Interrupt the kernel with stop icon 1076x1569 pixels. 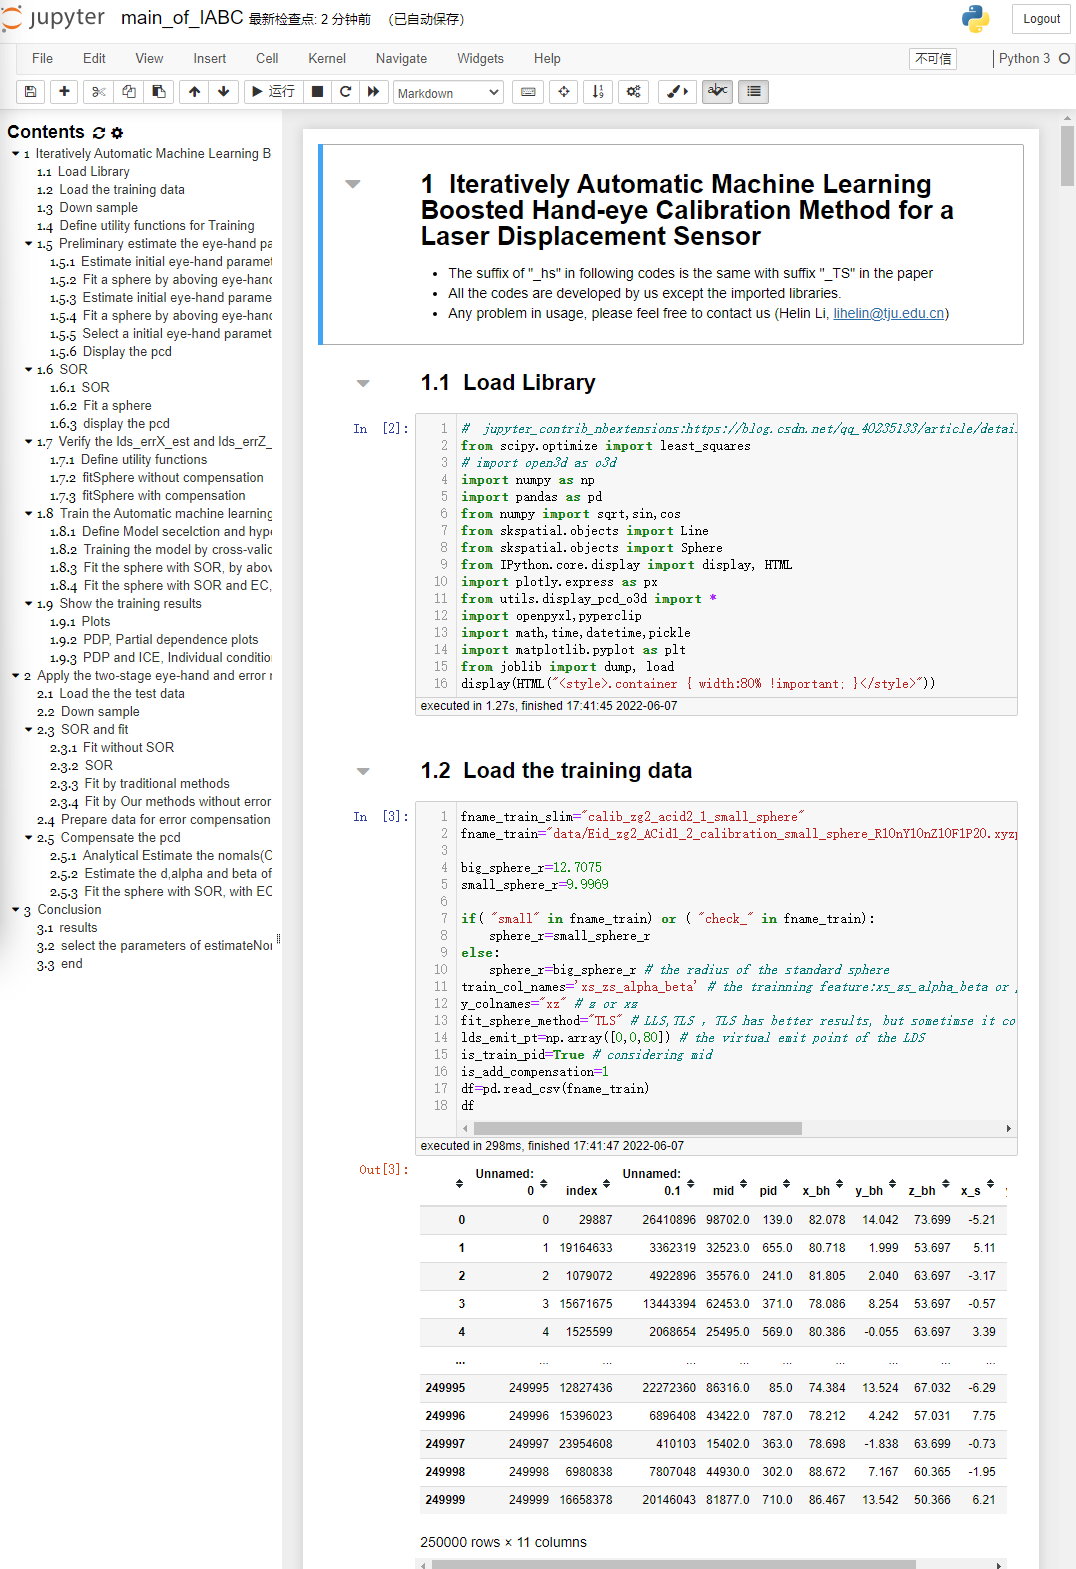coord(317,92)
